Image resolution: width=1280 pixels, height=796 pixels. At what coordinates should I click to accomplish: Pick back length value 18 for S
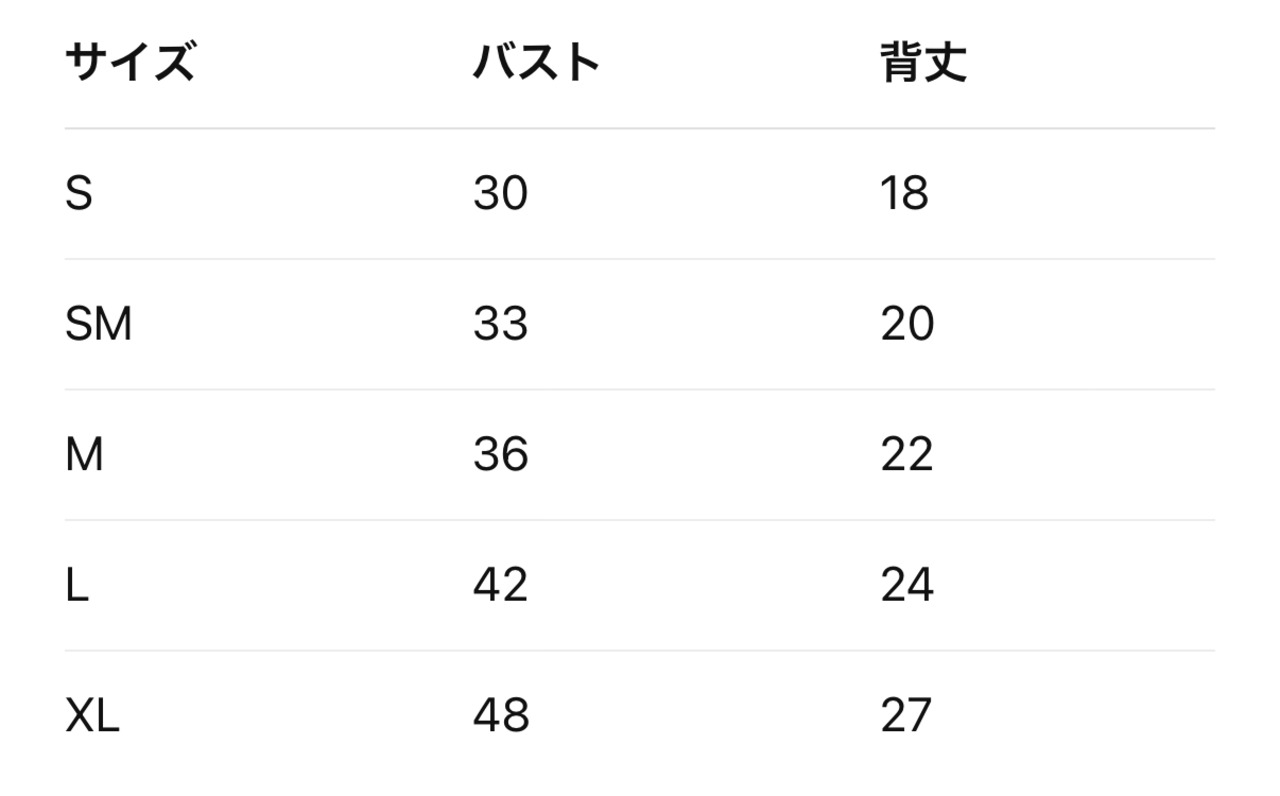point(904,193)
